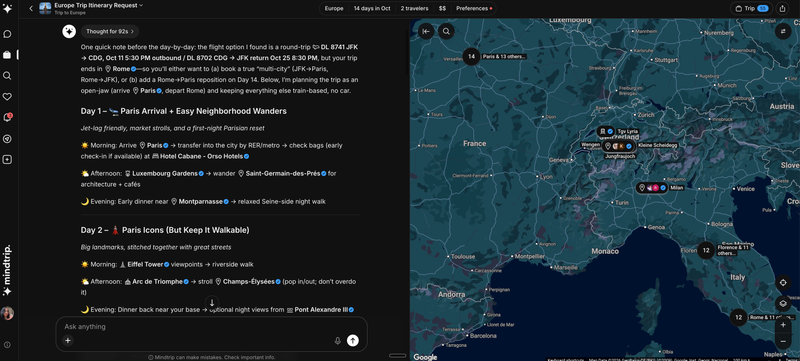Click the Mindtrip sparkle logo at top left
The width and height of the screenshot is (800, 361).
pos(7,9)
